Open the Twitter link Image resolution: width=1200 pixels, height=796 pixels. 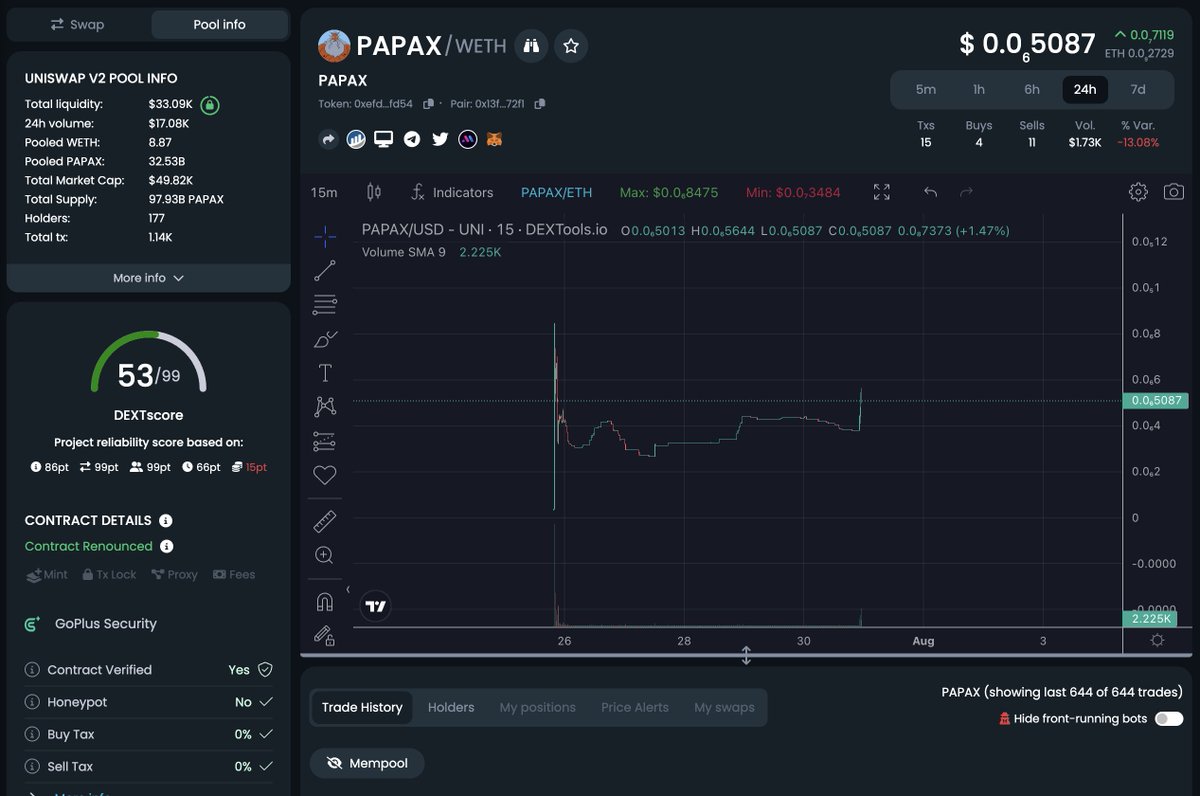[x=440, y=139]
